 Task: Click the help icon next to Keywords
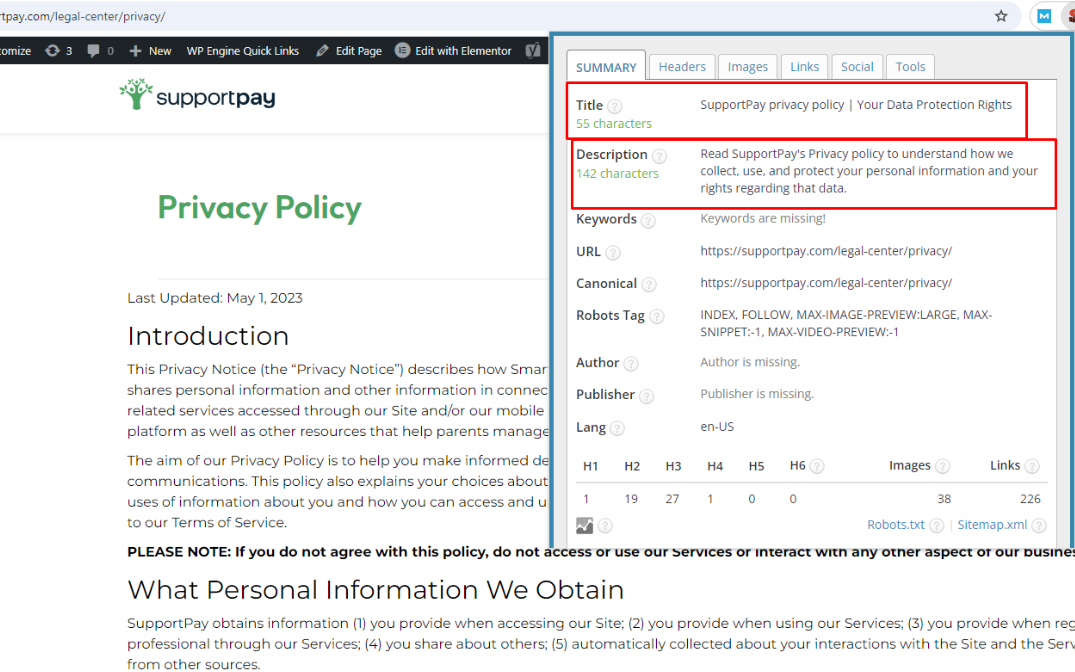(x=648, y=220)
